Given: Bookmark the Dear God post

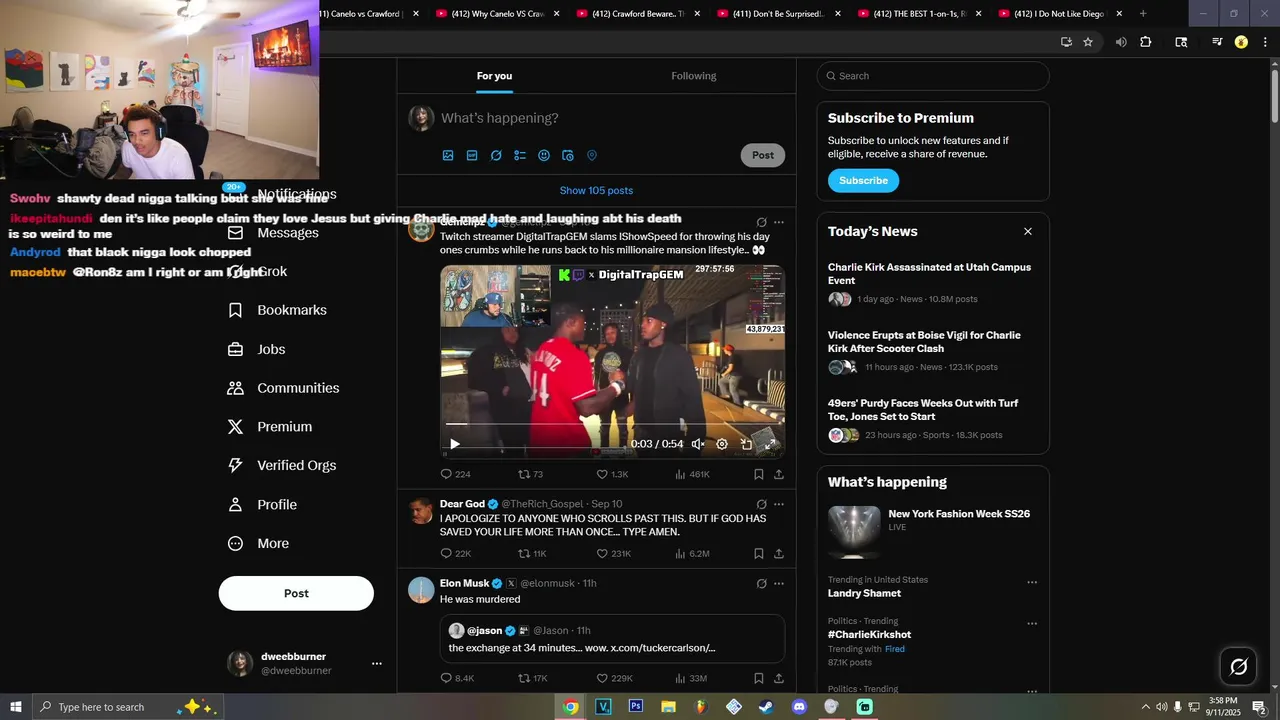Looking at the screenshot, I should coord(759,553).
